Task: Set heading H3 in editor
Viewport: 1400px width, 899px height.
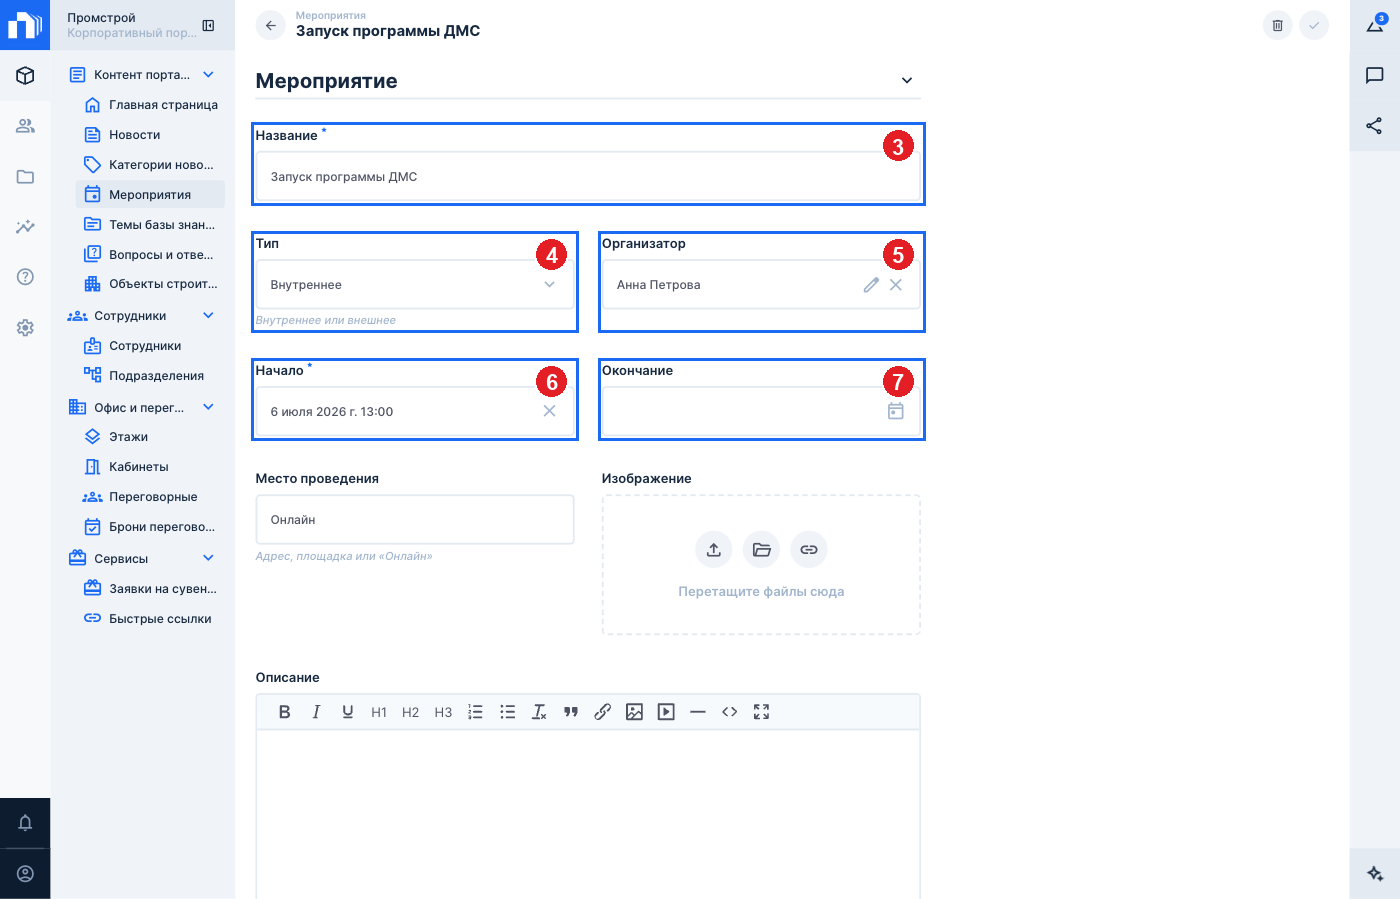Action: pyautogui.click(x=443, y=712)
